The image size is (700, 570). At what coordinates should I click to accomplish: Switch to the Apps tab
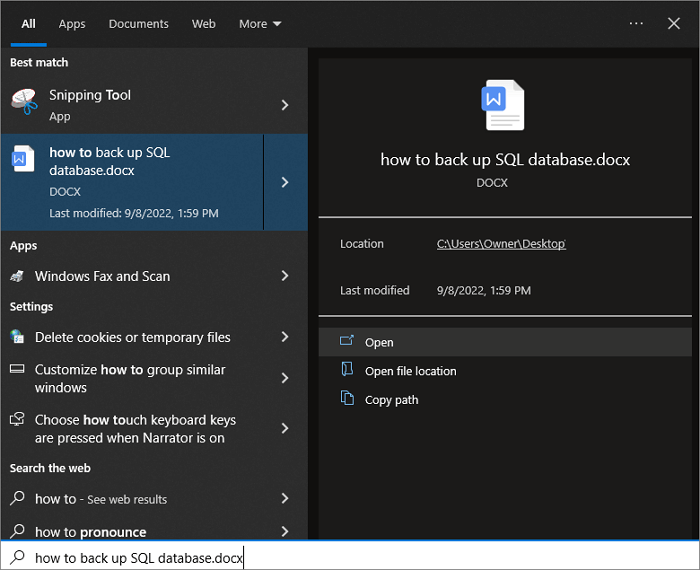pyautogui.click(x=72, y=24)
